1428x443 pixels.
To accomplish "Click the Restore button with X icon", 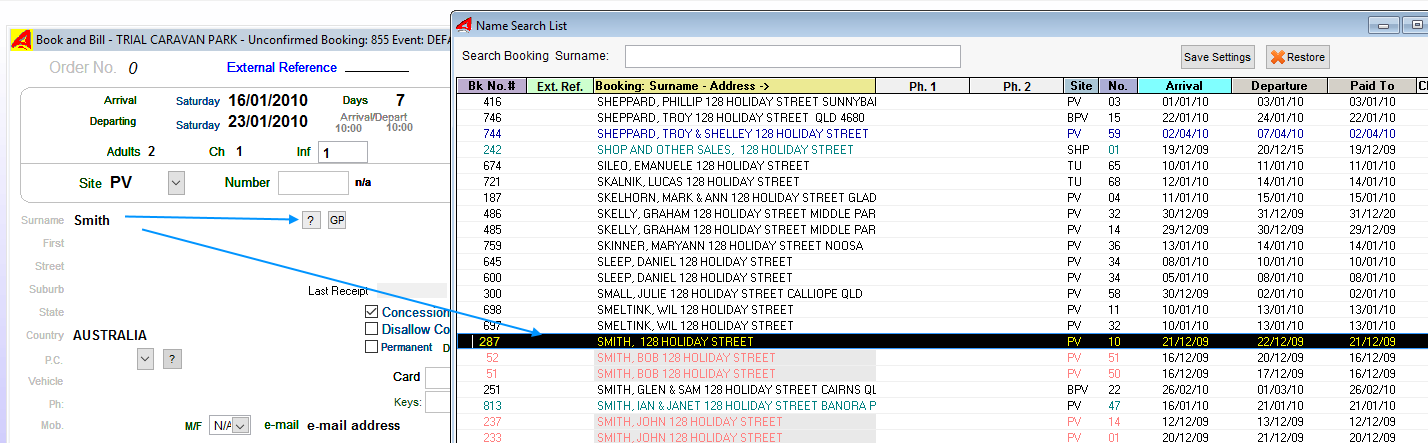I will coord(1297,57).
